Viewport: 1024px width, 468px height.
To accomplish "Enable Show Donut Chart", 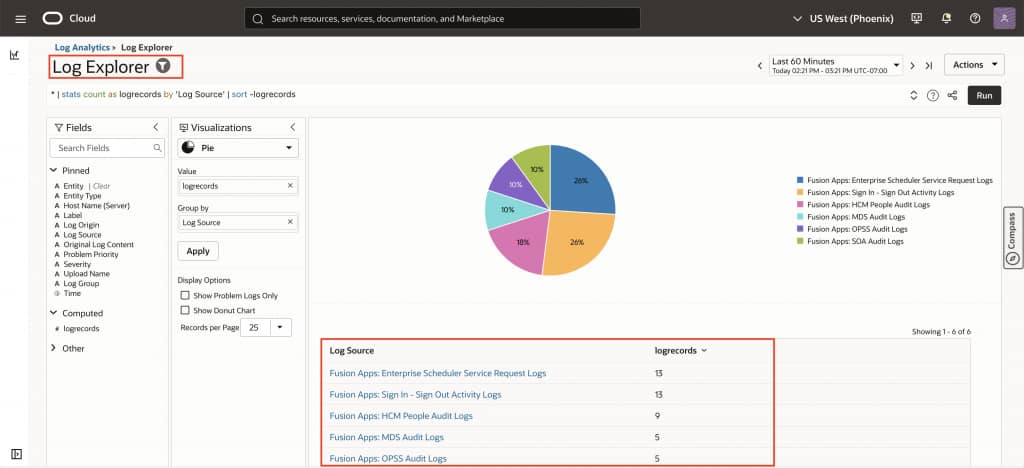I will point(185,311).
